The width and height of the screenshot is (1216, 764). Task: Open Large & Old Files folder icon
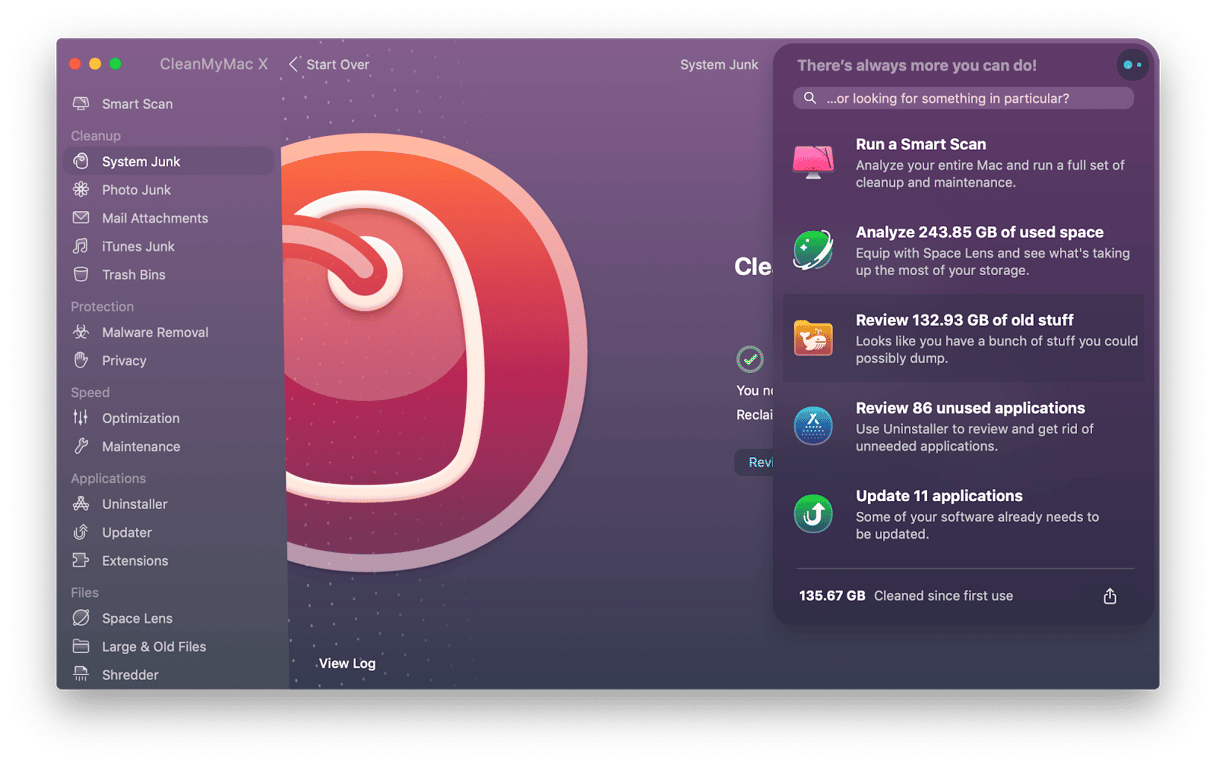pos(81,646)
